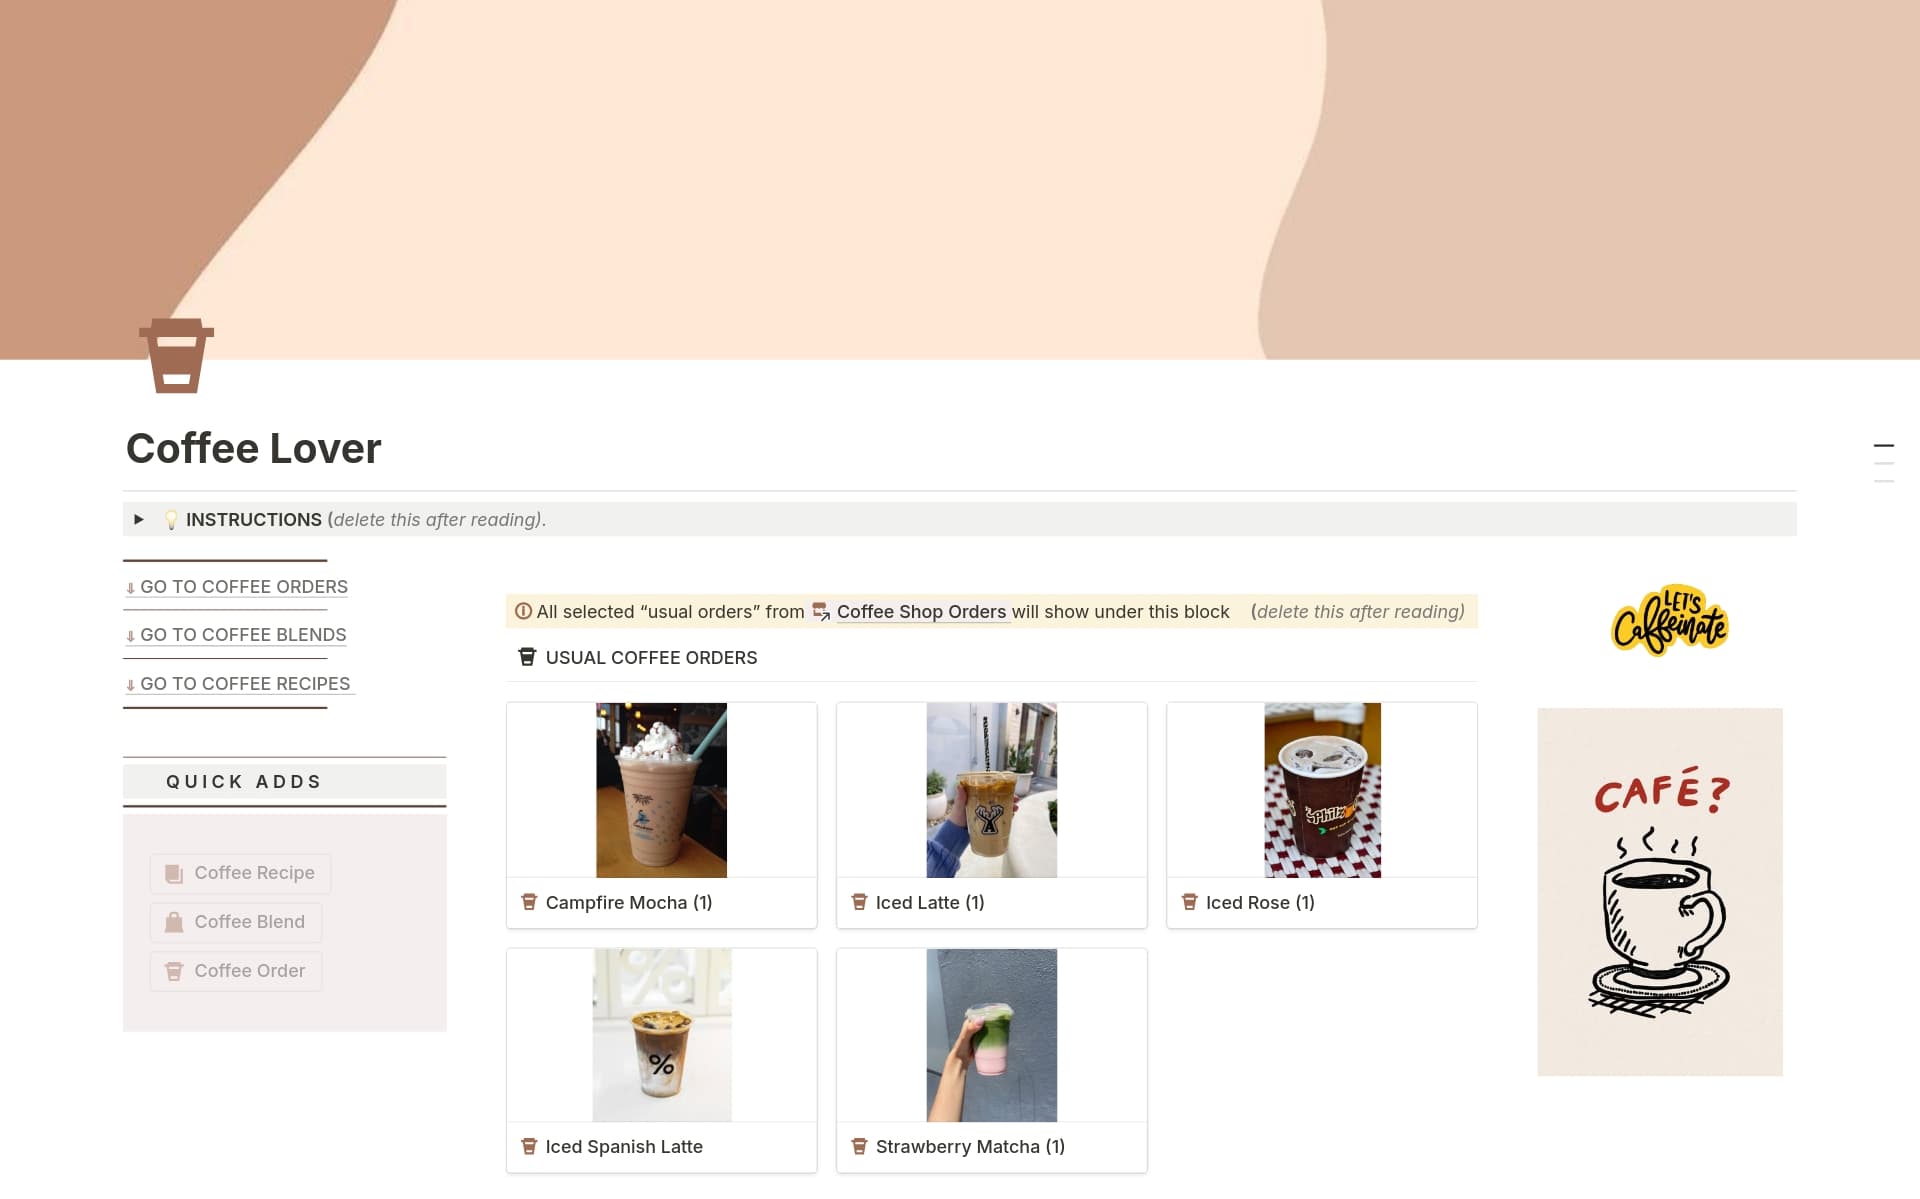Viewport: 1920px width, 1199px height.
Task: Expand the INSTRUCTIONS toggle triangle
Action: pos(139,519)
